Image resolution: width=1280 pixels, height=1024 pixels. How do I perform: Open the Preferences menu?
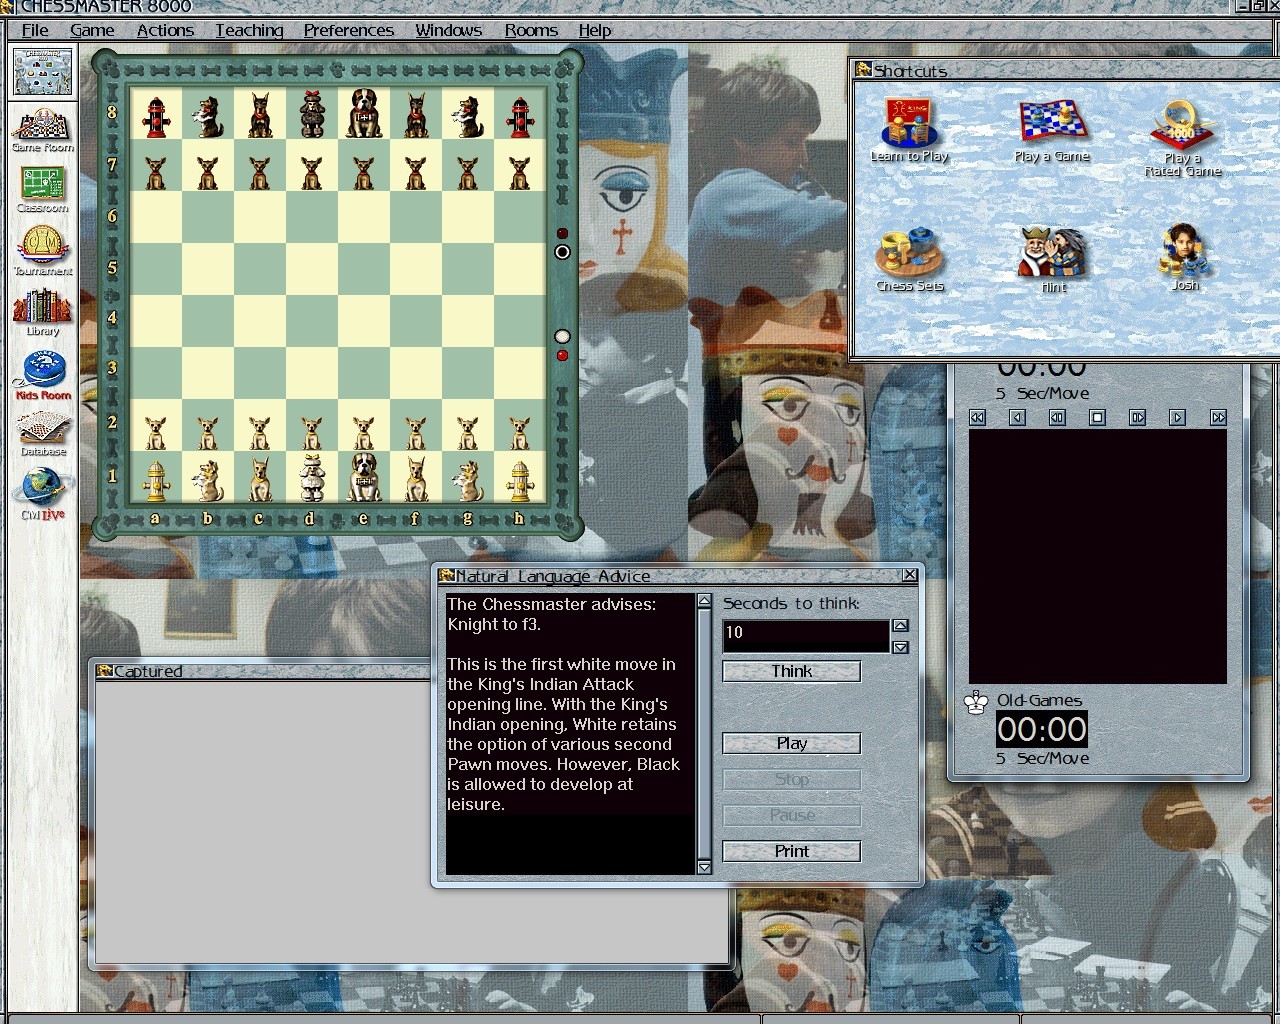(348, 30)
